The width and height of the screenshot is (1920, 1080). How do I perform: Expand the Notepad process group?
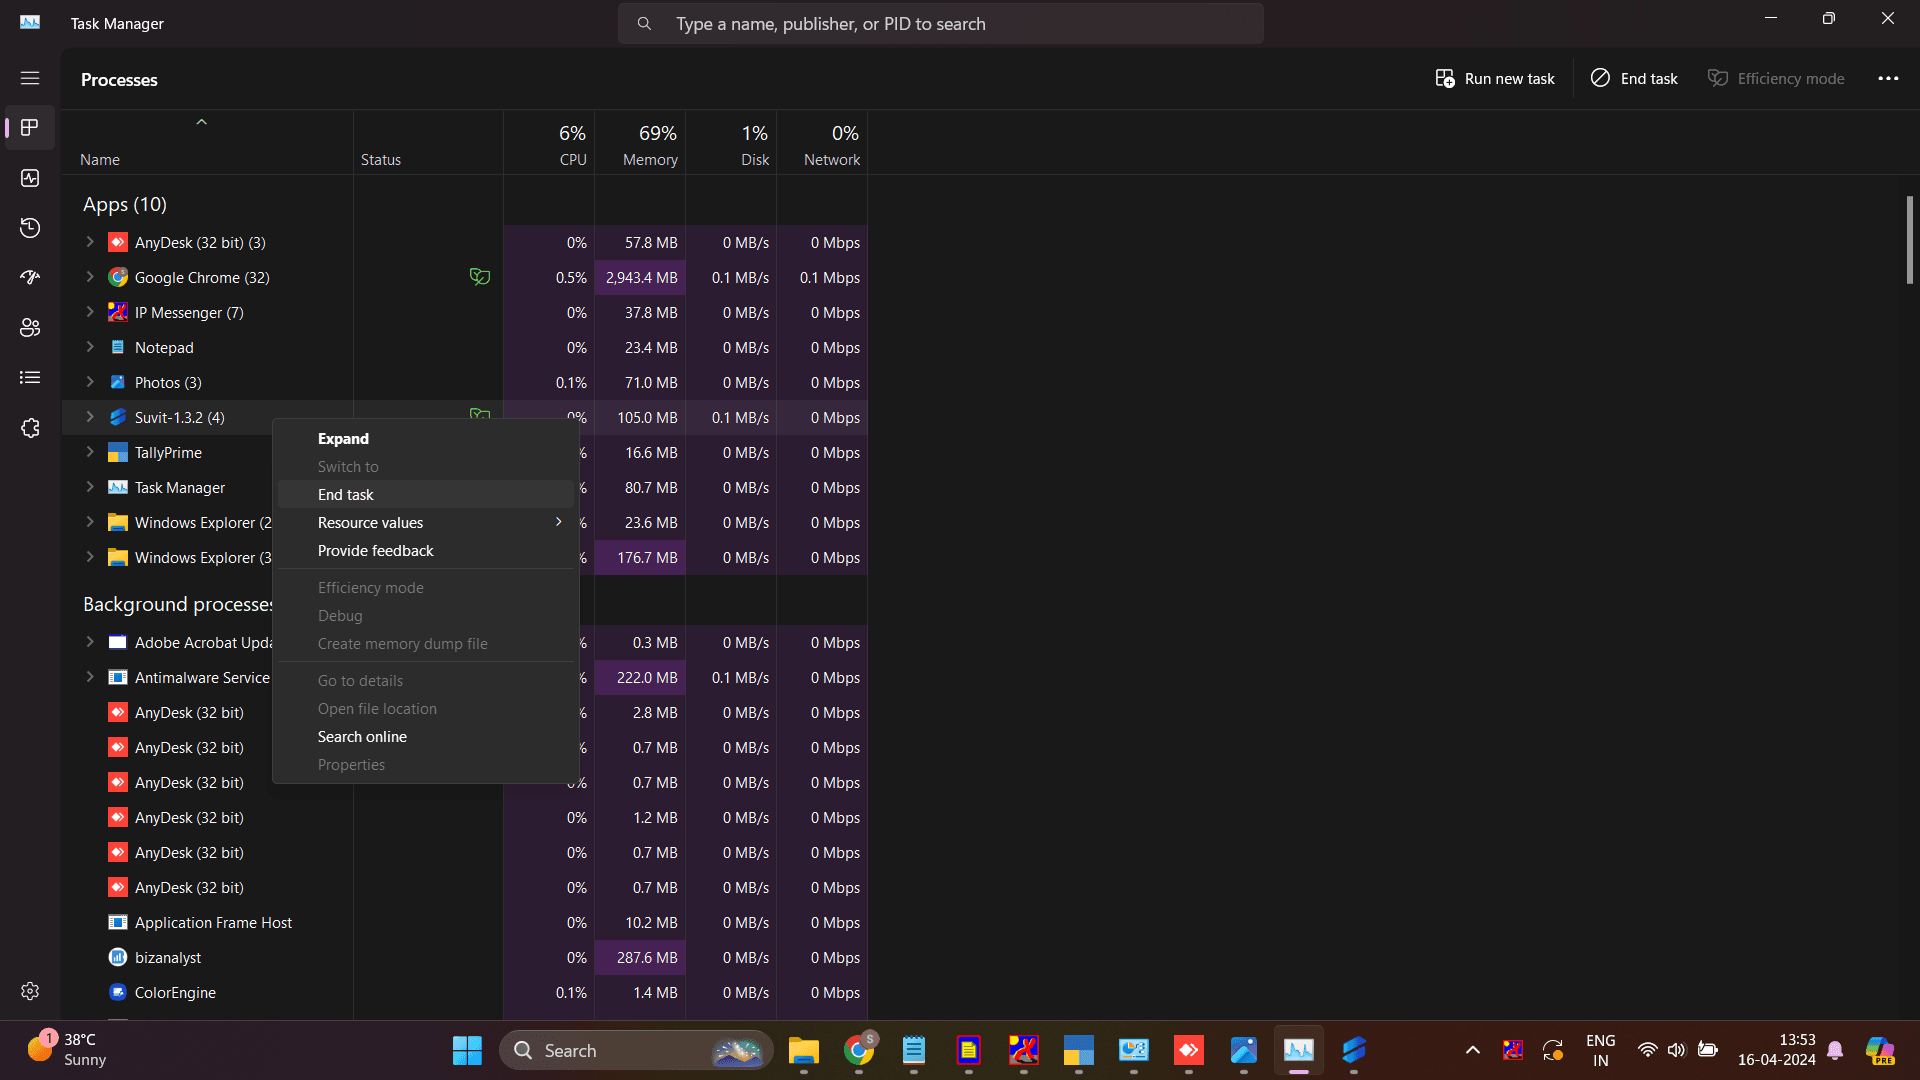point(90,347)
